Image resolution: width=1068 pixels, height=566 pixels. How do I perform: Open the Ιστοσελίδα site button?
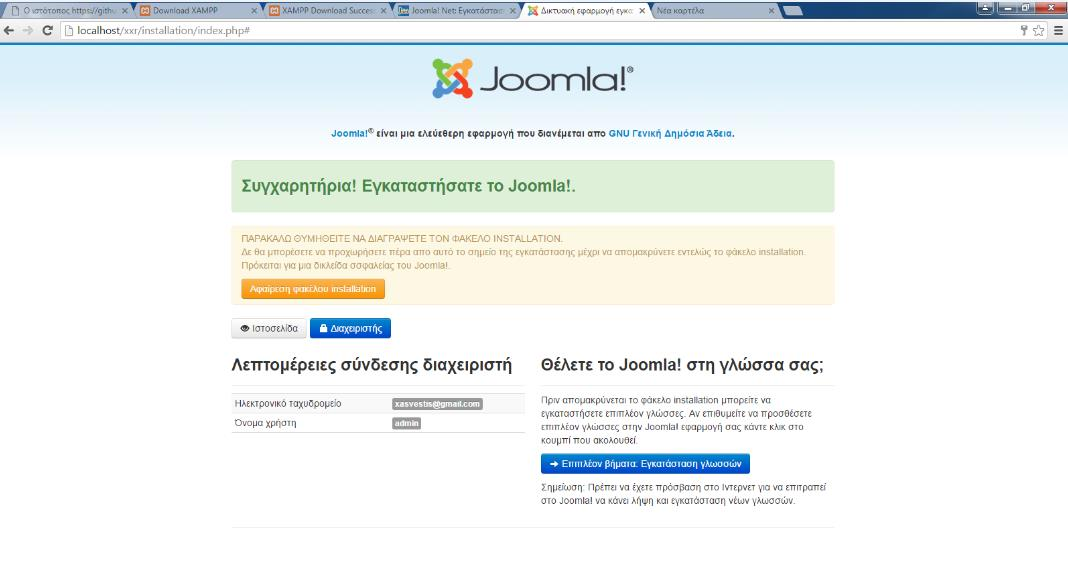coord(268,328)
